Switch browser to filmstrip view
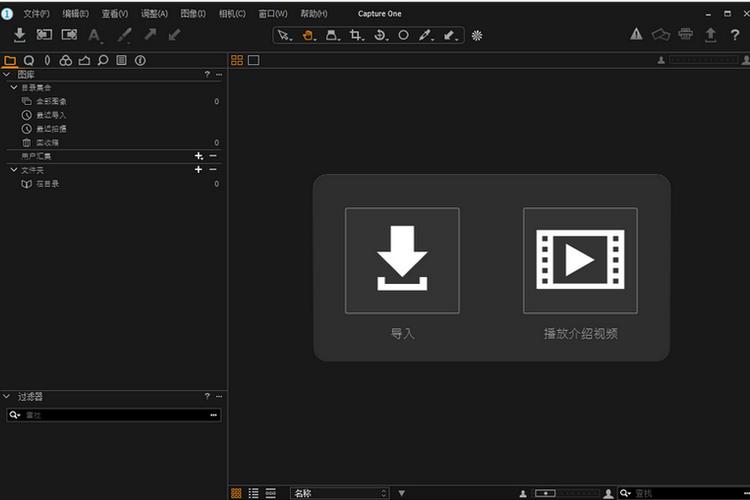750x500 pixels. coord(271,493)
